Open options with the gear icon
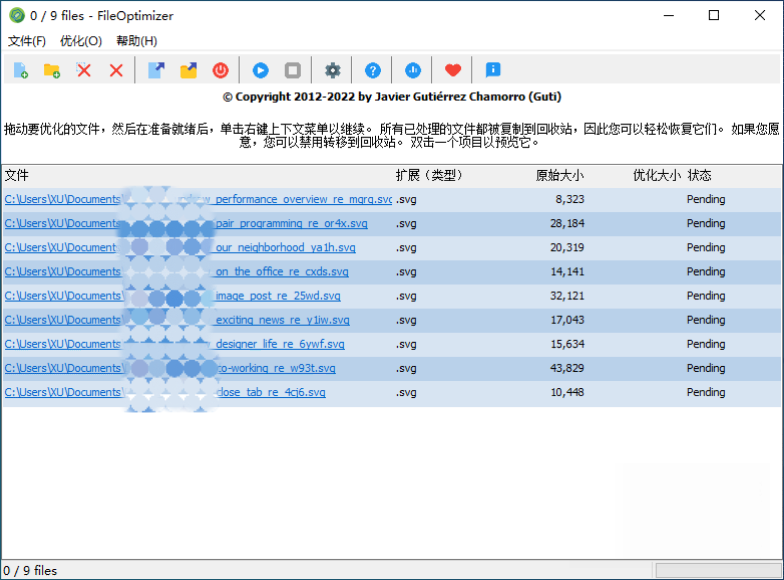Viewport: 784px width, 580px height. tap(333, 70)
